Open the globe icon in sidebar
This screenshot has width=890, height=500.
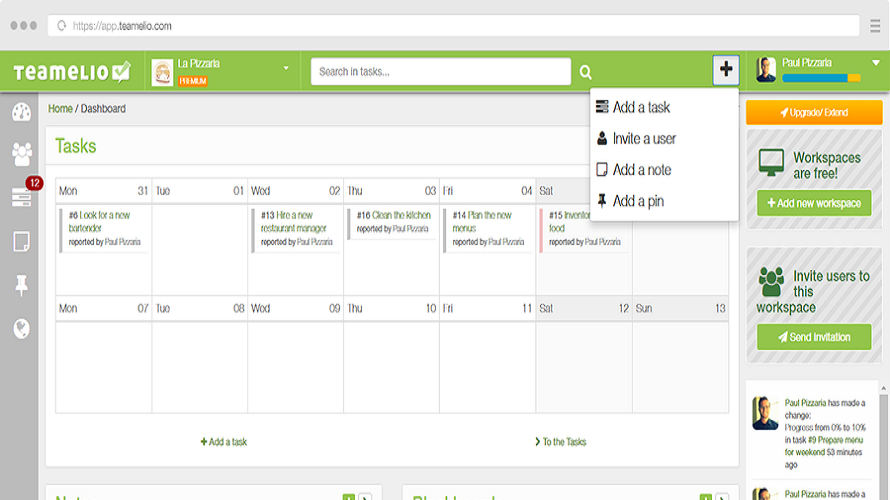(x=22, y=329)
